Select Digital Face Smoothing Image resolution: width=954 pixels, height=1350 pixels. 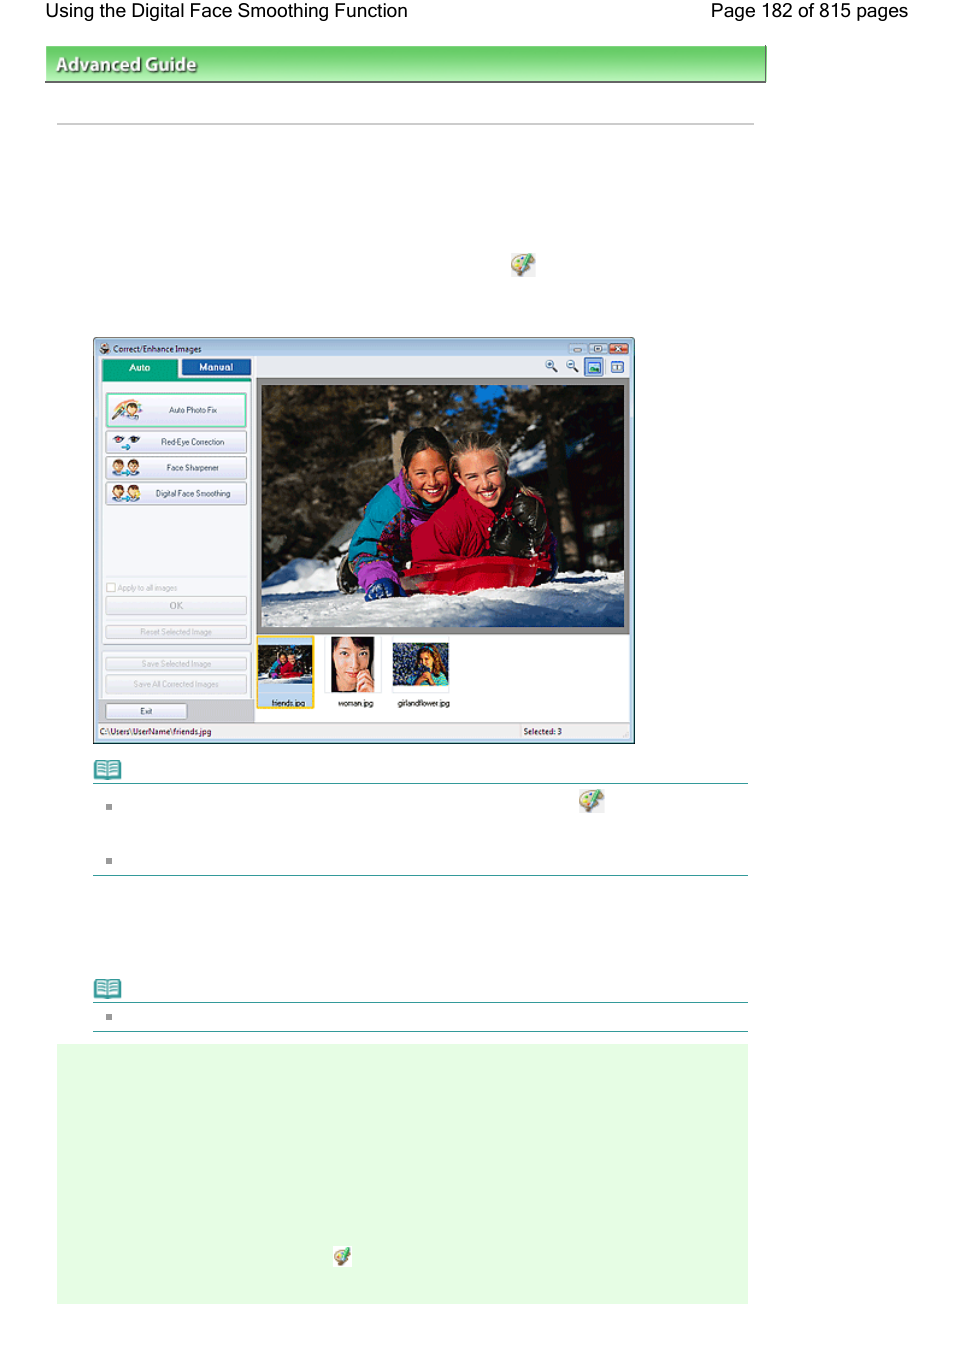click(176, 494)
